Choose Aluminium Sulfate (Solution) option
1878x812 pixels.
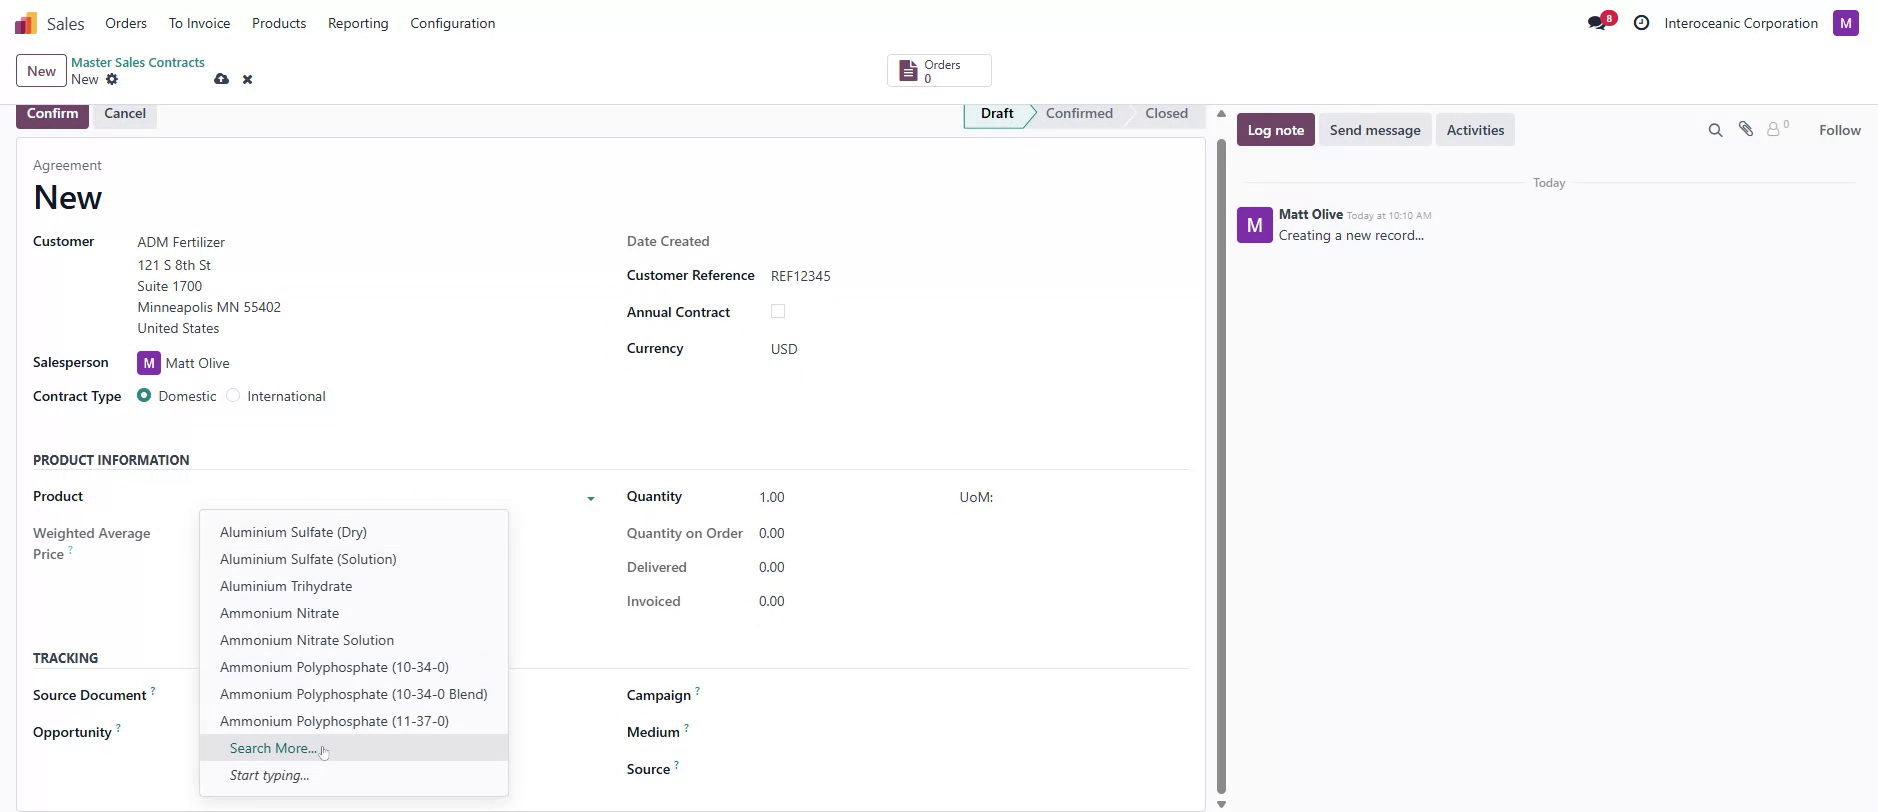(x=354, y=559)
